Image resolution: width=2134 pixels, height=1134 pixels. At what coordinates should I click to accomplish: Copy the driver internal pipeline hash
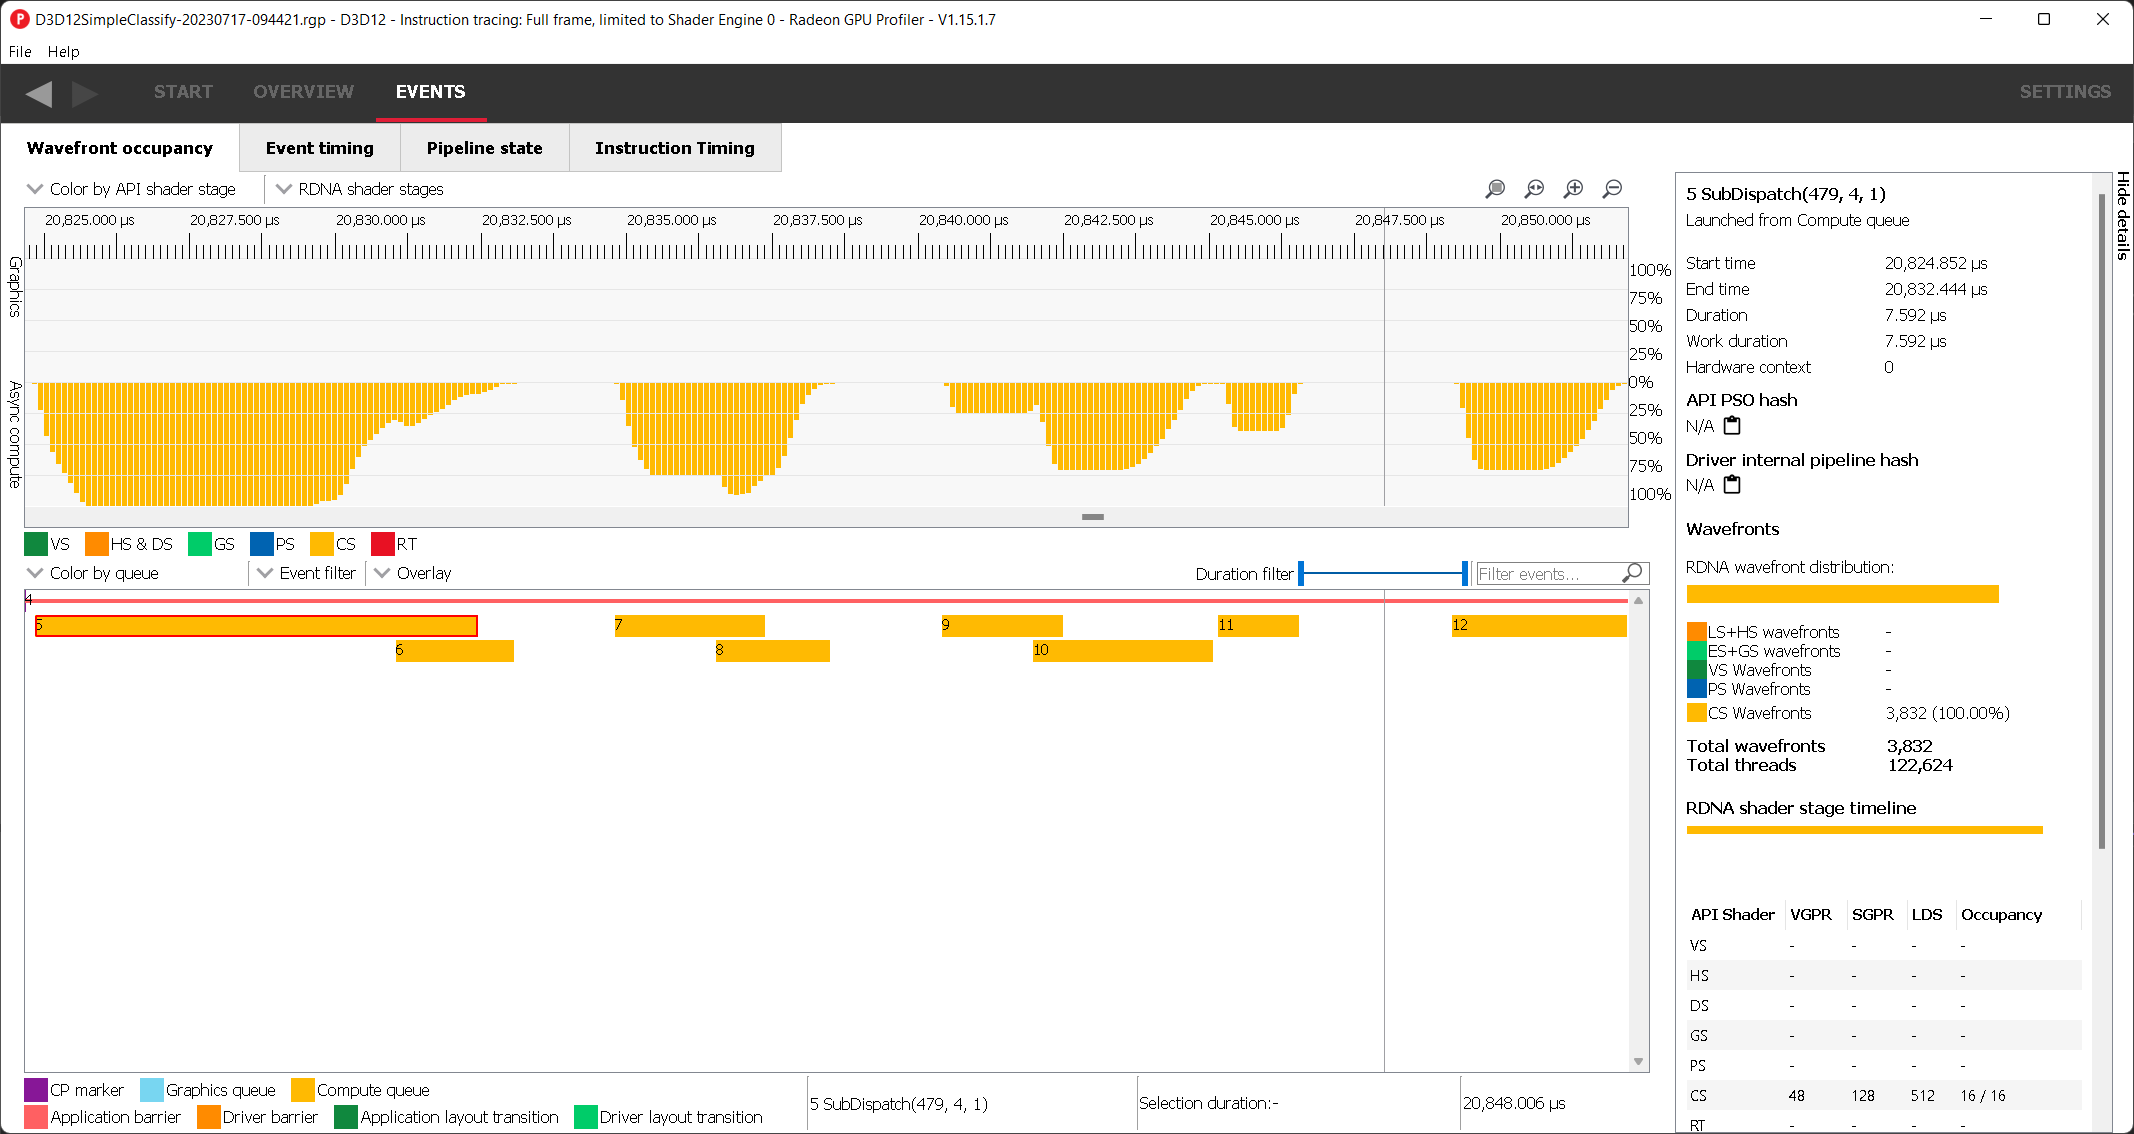point(1732,485)
